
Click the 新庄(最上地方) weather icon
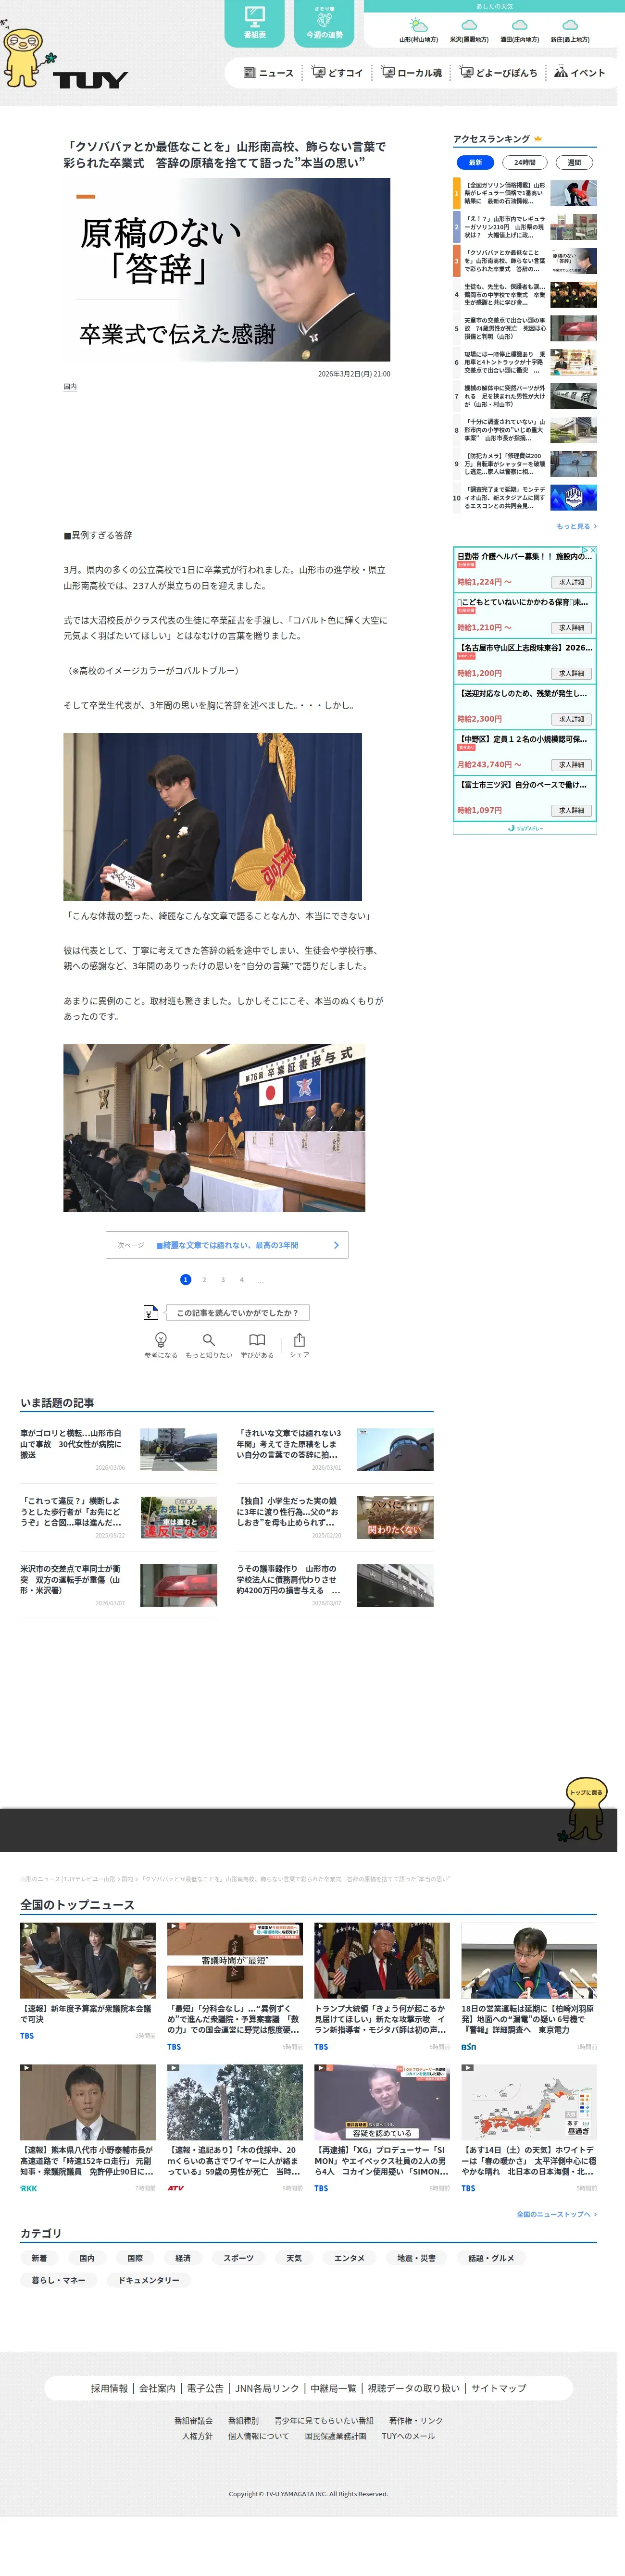pyautogui.click(x=570, y=25)
